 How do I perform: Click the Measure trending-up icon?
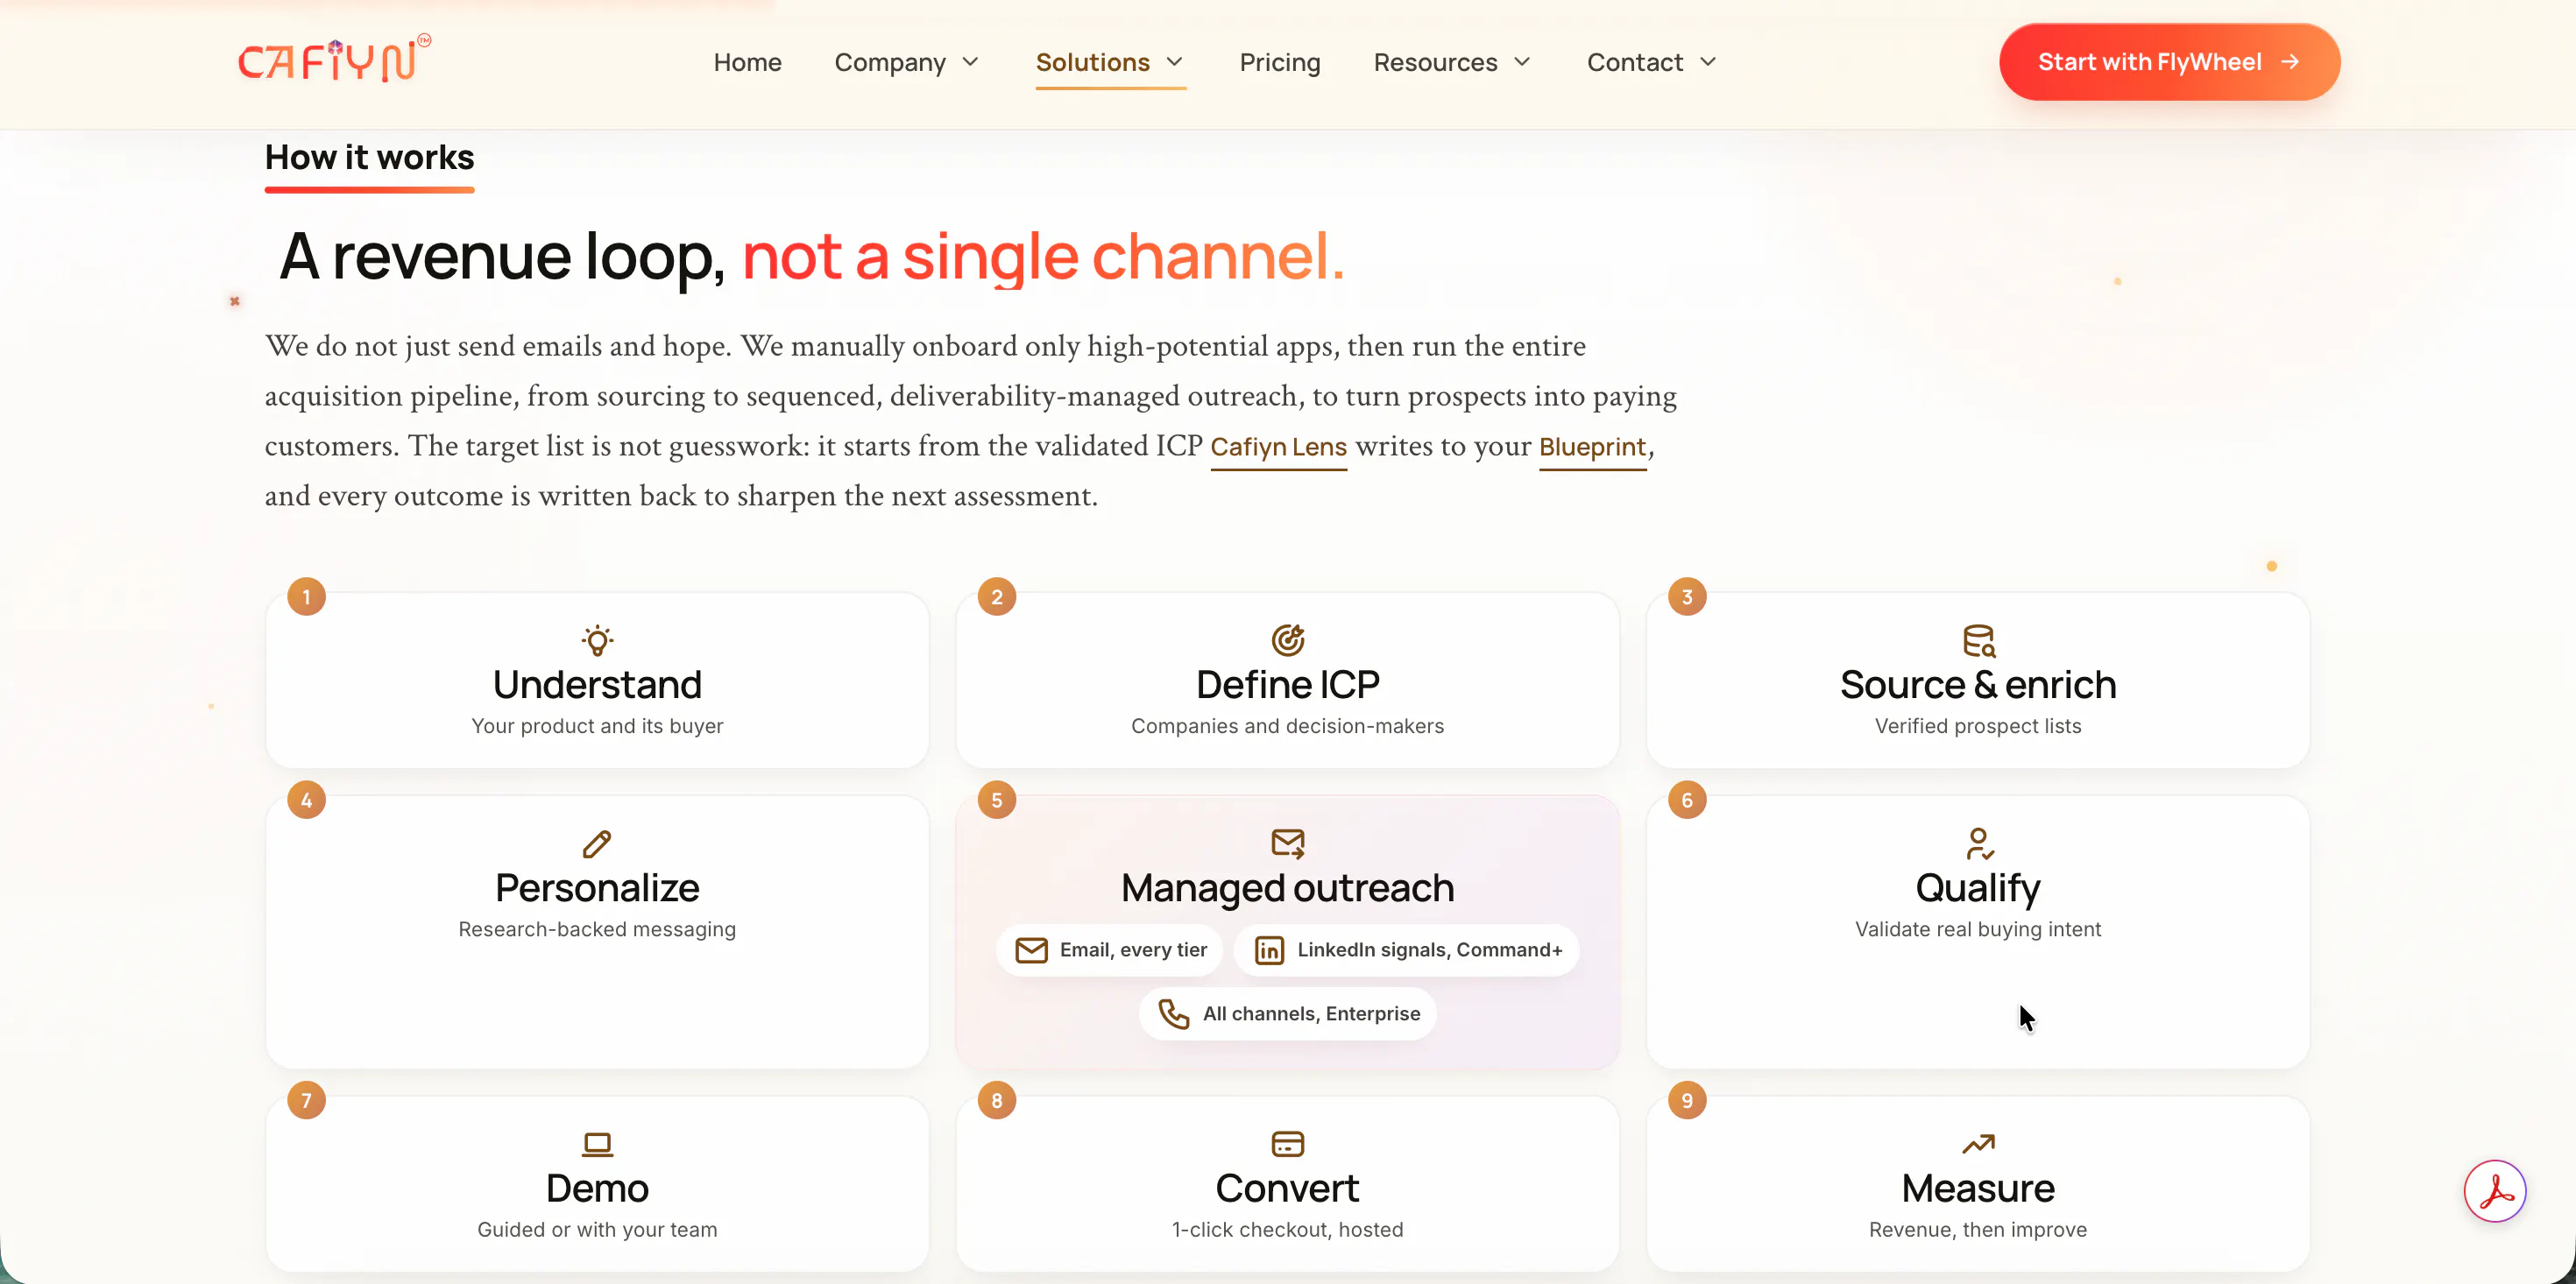1978,1143
